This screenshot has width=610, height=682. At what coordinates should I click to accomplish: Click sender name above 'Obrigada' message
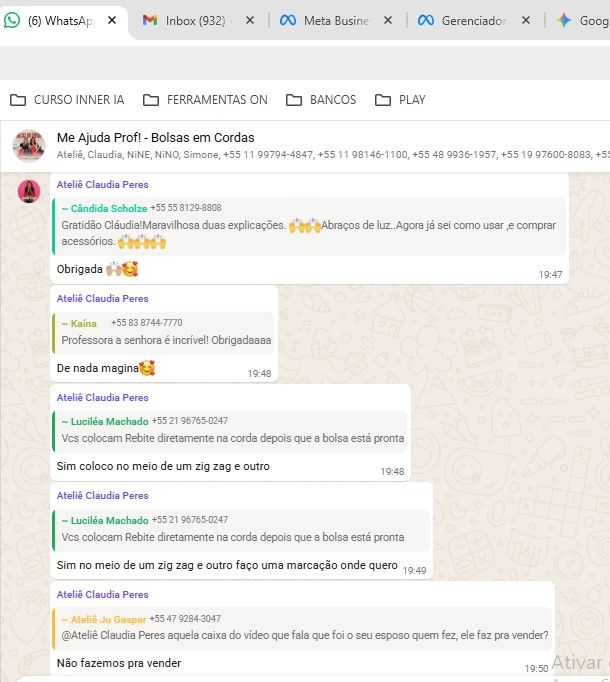point(102,184)
